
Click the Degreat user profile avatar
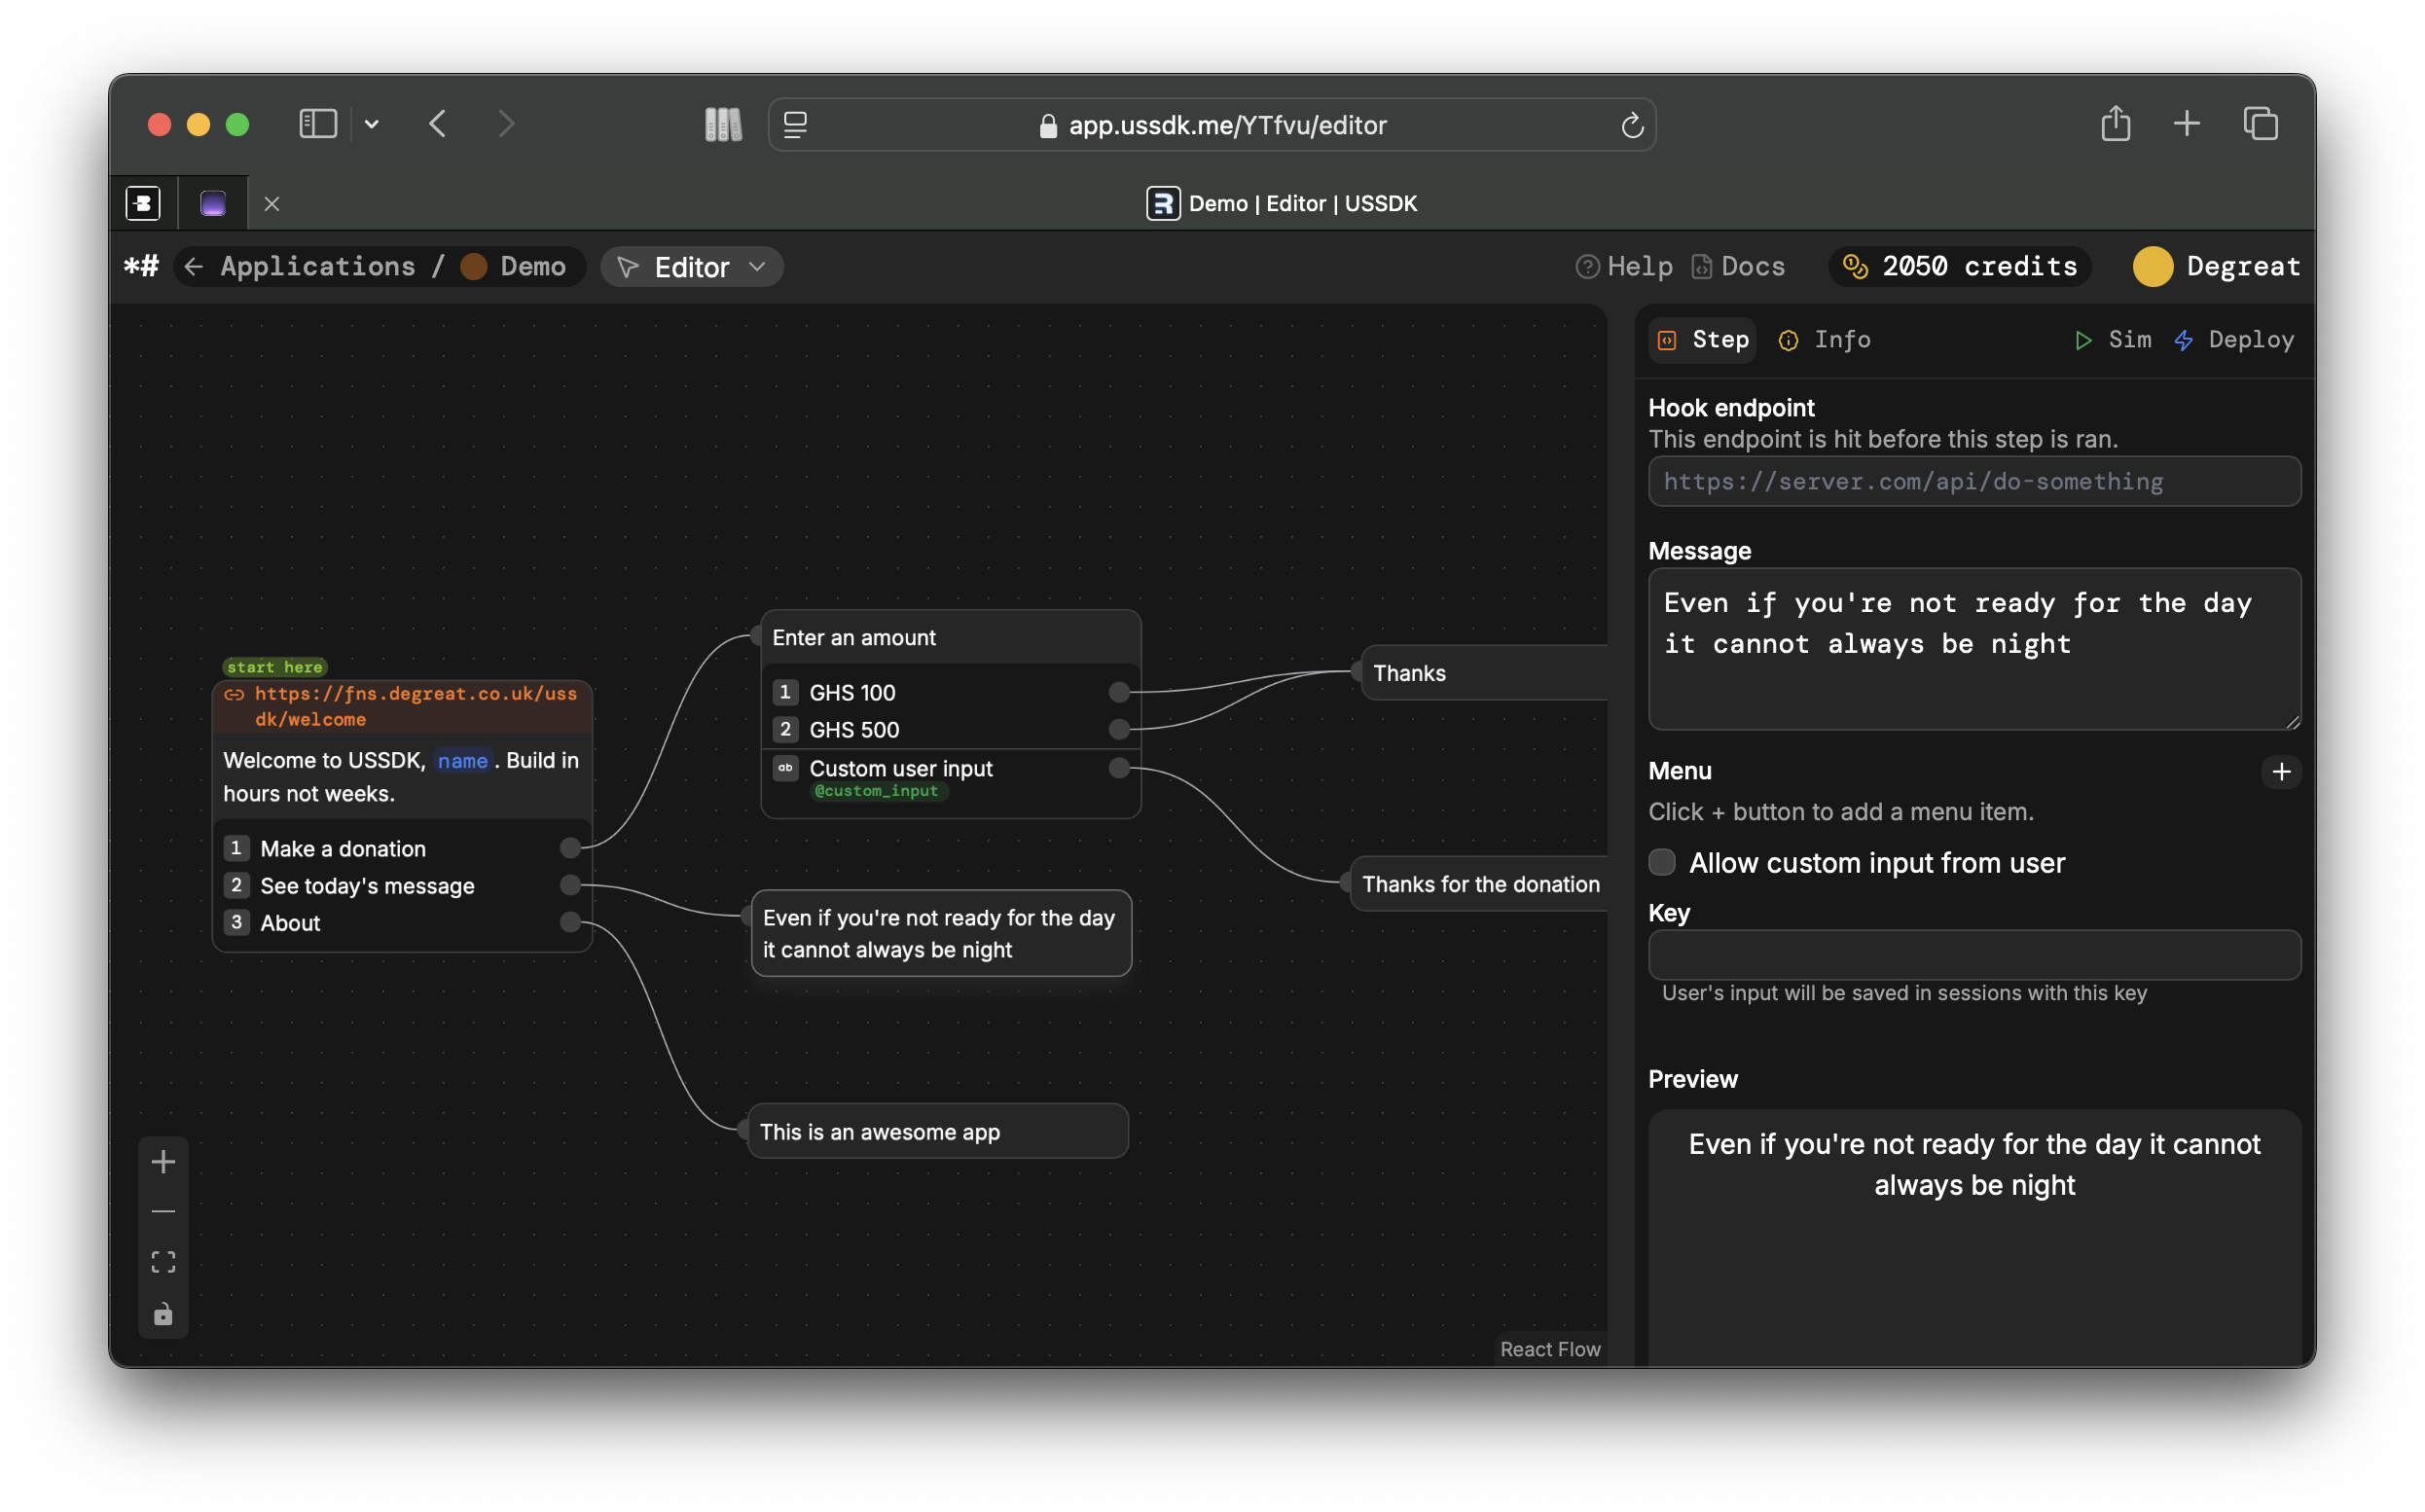(x=2155, y=267)
